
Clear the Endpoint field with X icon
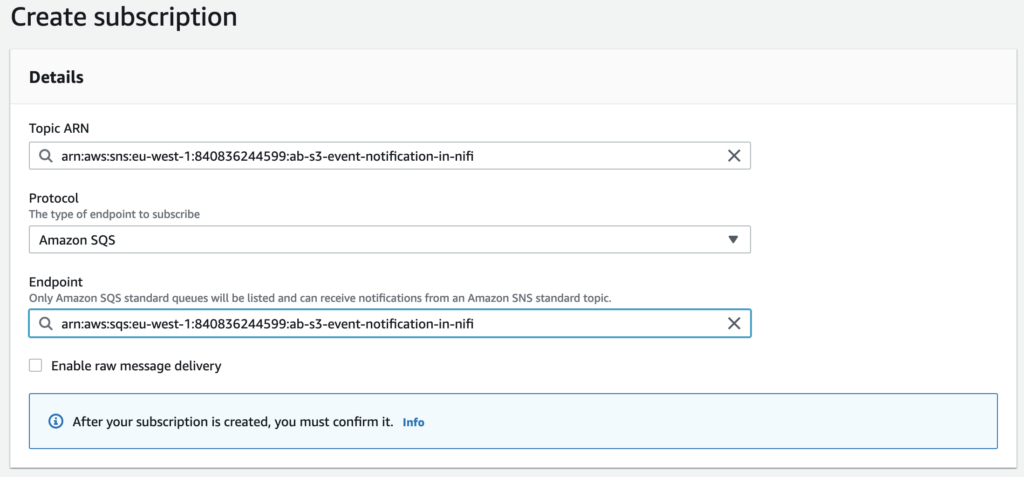[x=733, y=324]
